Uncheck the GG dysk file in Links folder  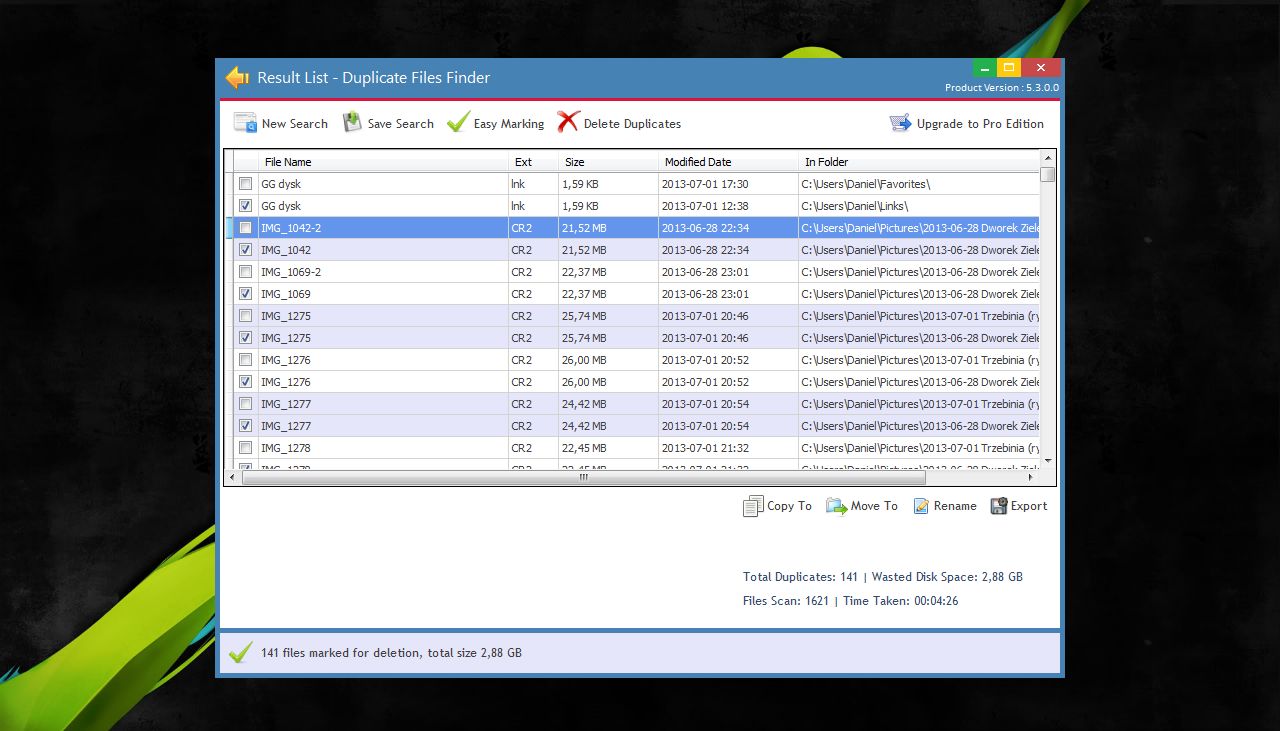coord(245,206)
